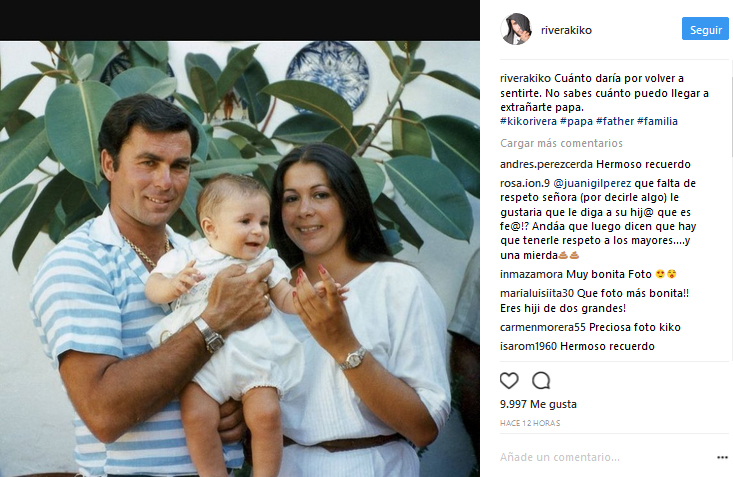The width and height of the screenshot is (733, 477).
Task: Open commenter andres.perezcerda profile
Action: click(x=546, y=164)
